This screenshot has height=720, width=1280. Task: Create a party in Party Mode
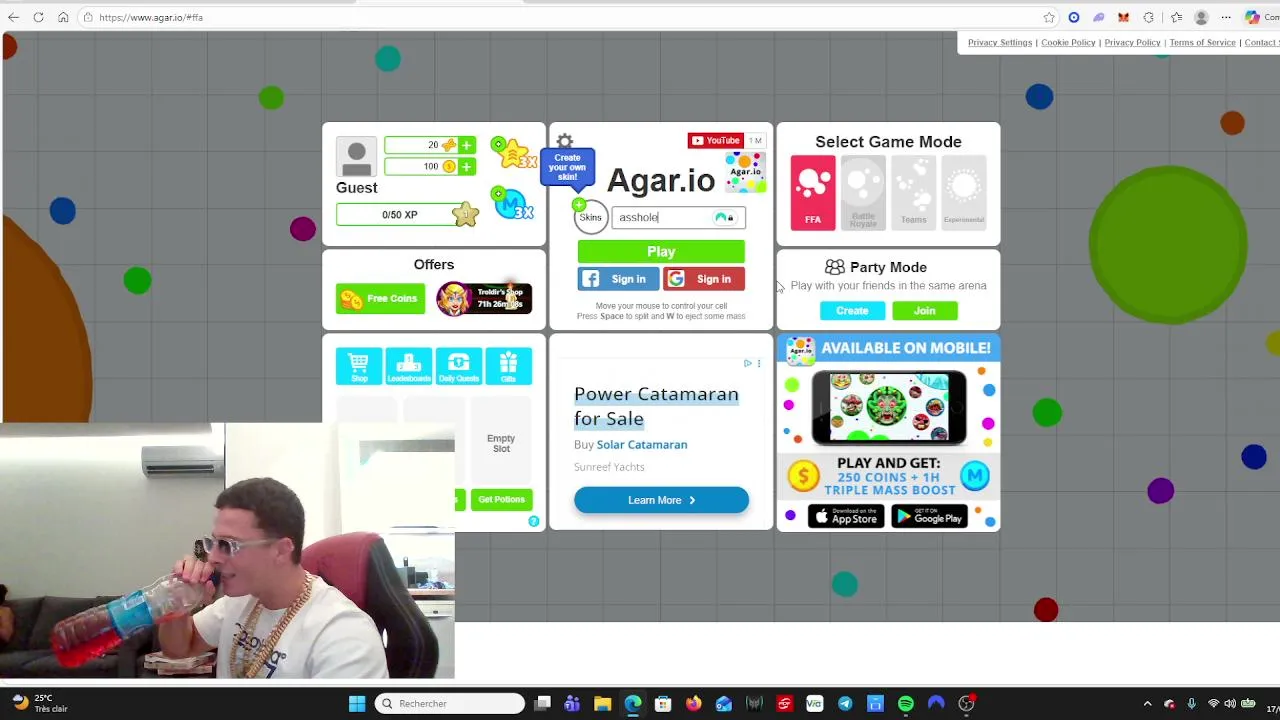click(x=852, y=311)
